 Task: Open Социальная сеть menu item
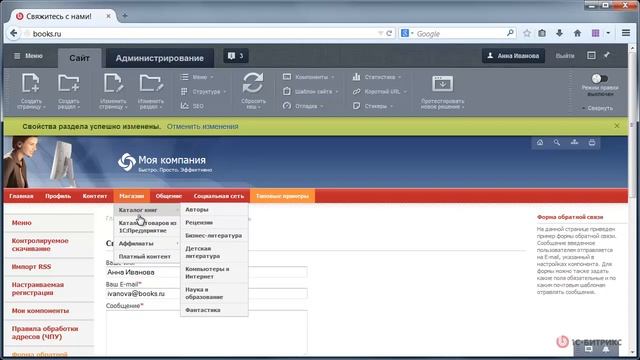tap(219, 196)
